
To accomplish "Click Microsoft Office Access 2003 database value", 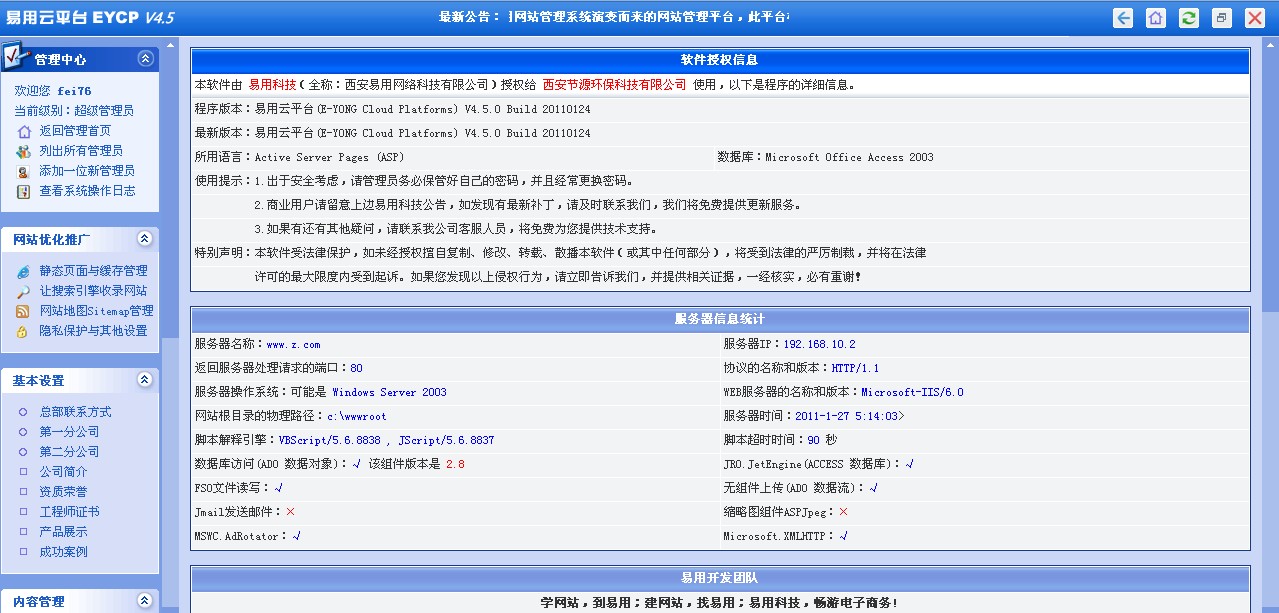I will (x=849, y=157).
